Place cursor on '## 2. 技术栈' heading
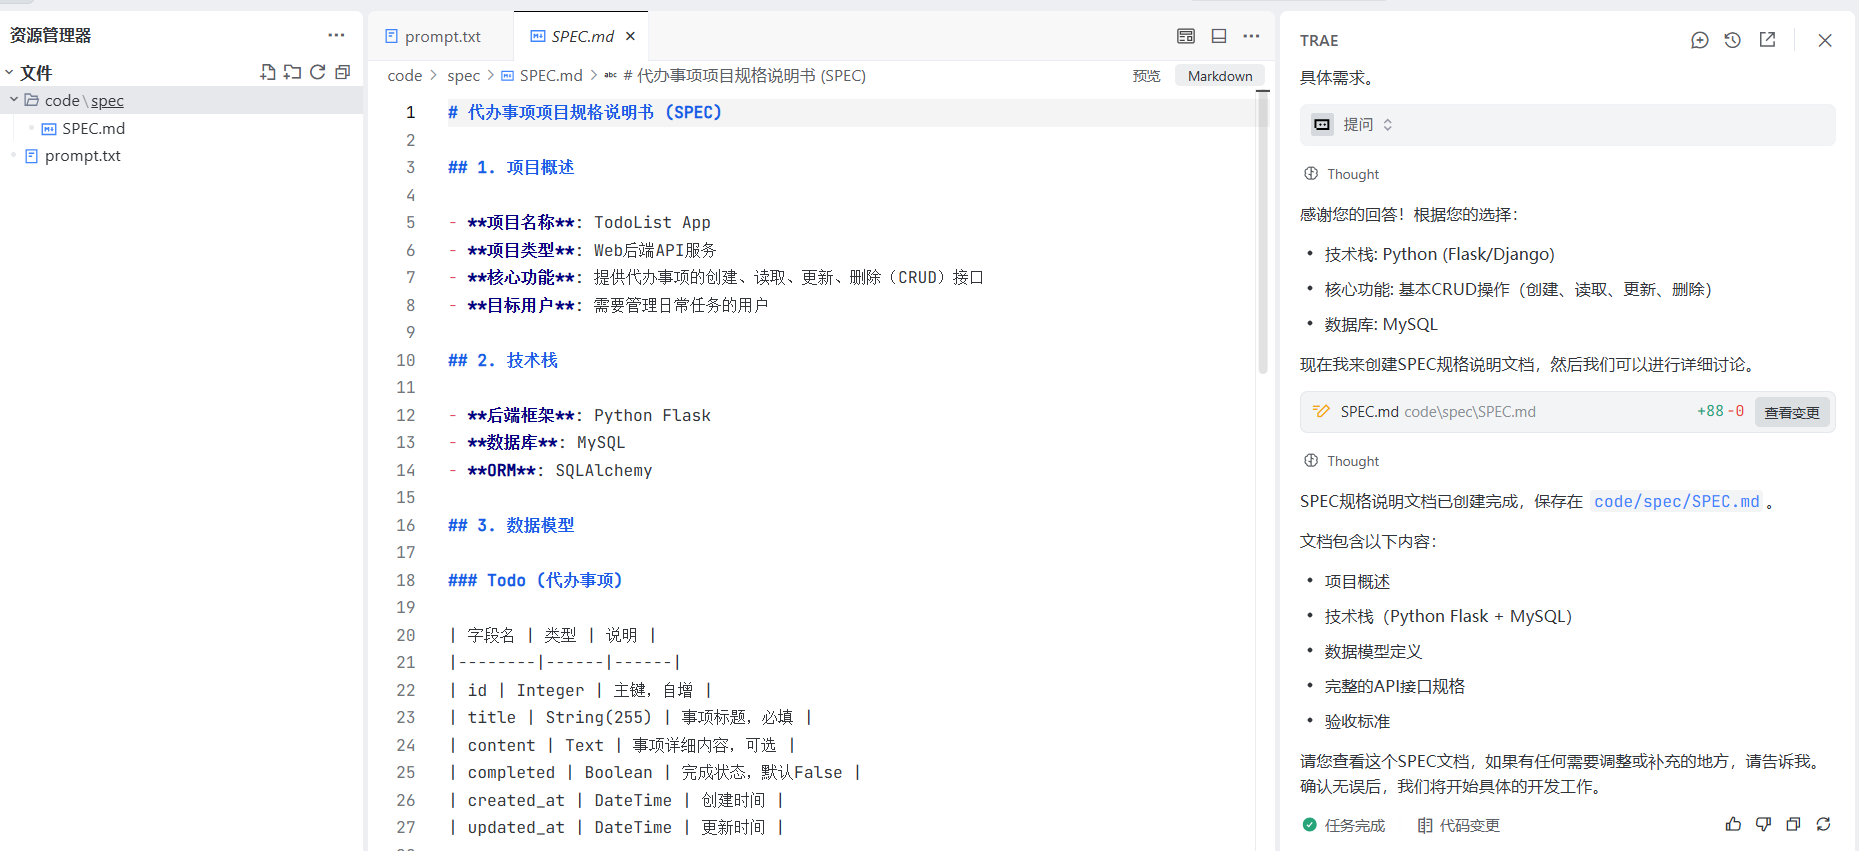The width and height of the screenshot is (1859, 851). pos(503,360)
